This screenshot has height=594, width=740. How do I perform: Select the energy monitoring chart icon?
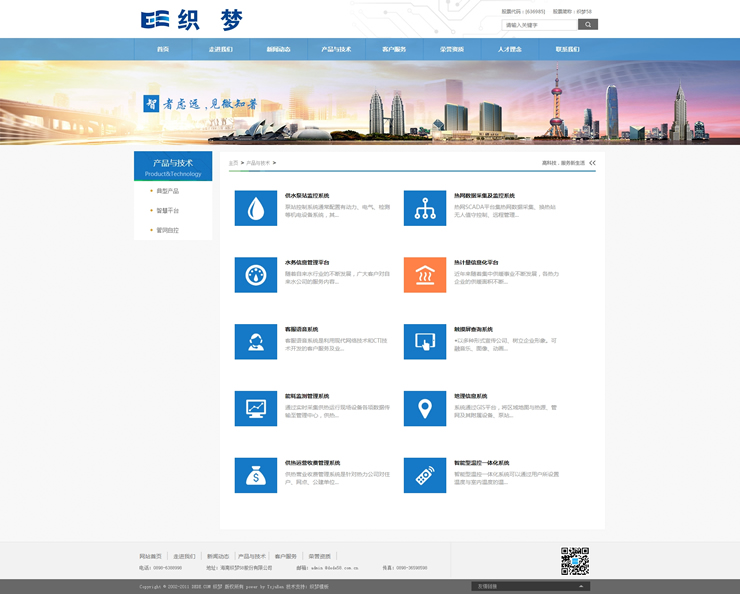(256, 408)
